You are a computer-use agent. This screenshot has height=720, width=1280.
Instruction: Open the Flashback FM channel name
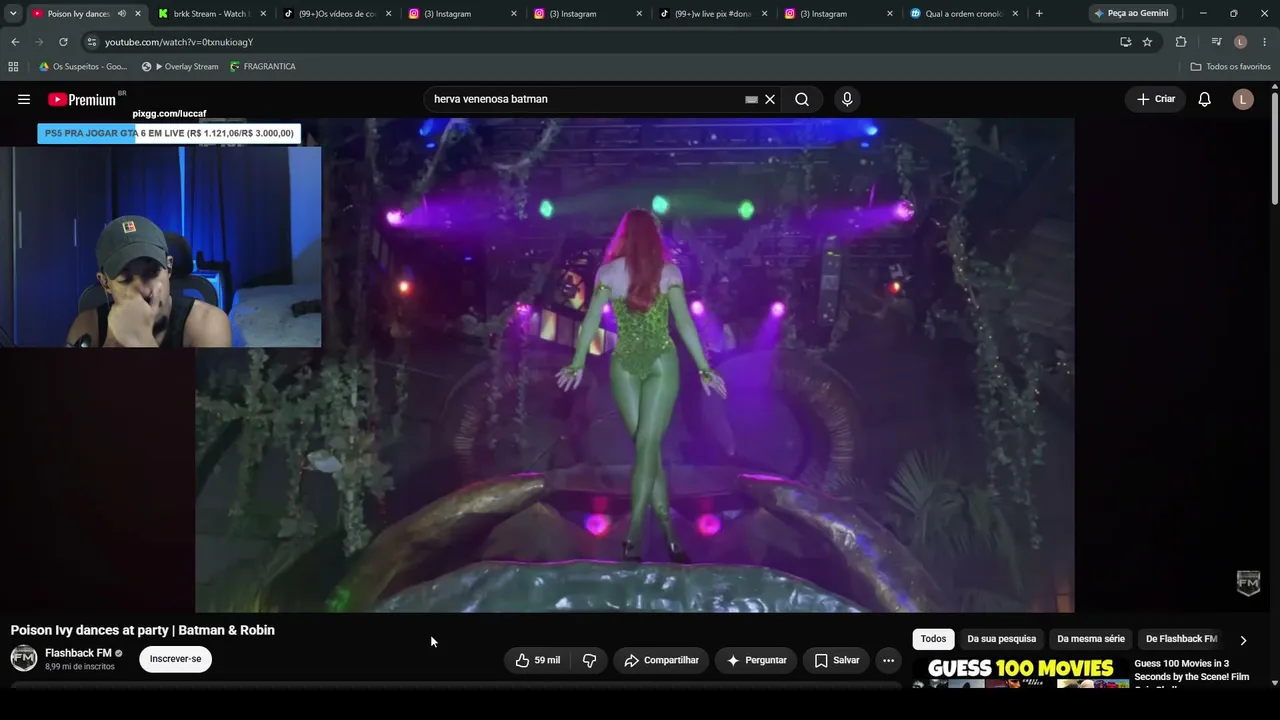78,653
